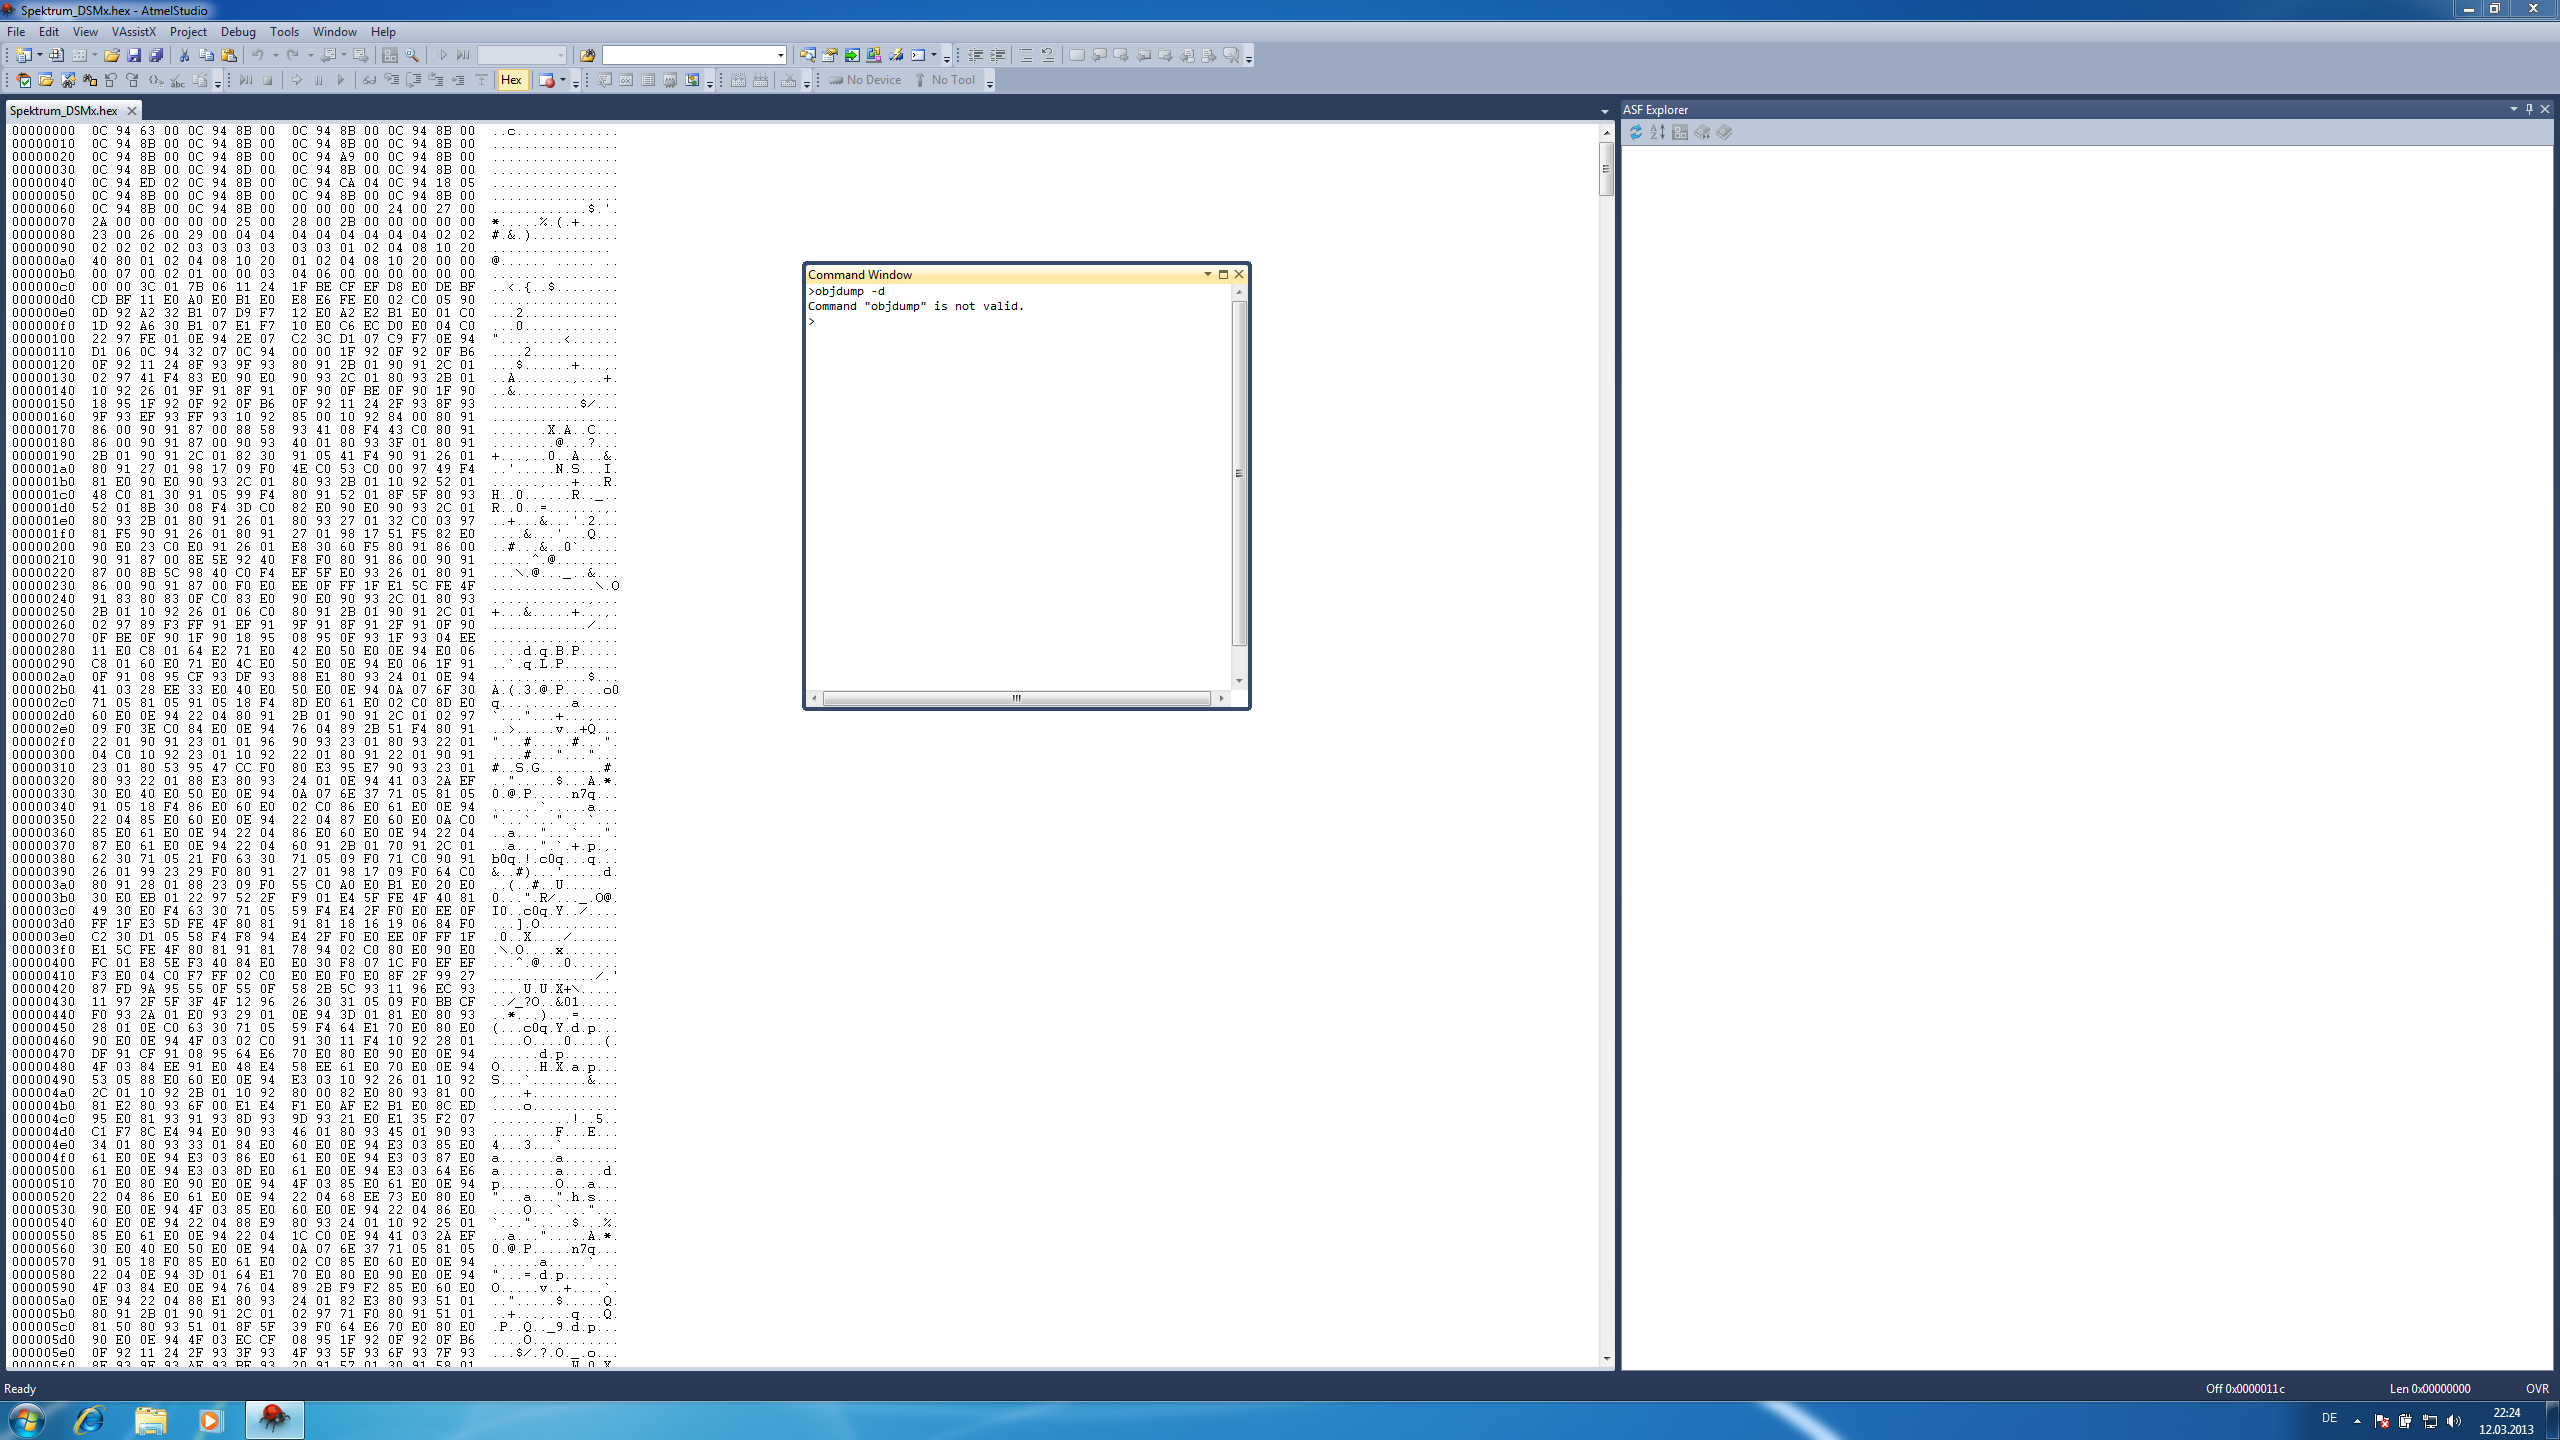Screen dimensions: 2560x1440
Task: Click the Solution Explorer toolbar icon
Action: 807,56
